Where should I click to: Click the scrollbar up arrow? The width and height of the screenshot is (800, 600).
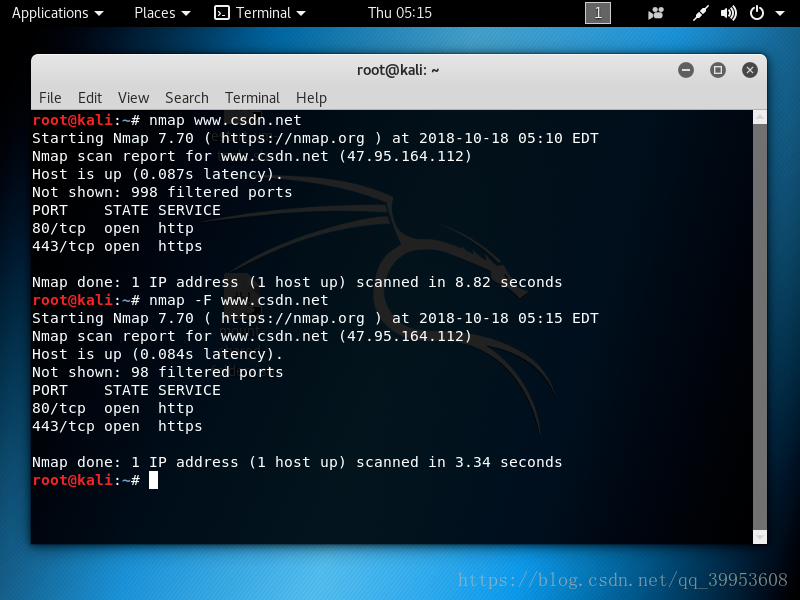tap(760, 117)
